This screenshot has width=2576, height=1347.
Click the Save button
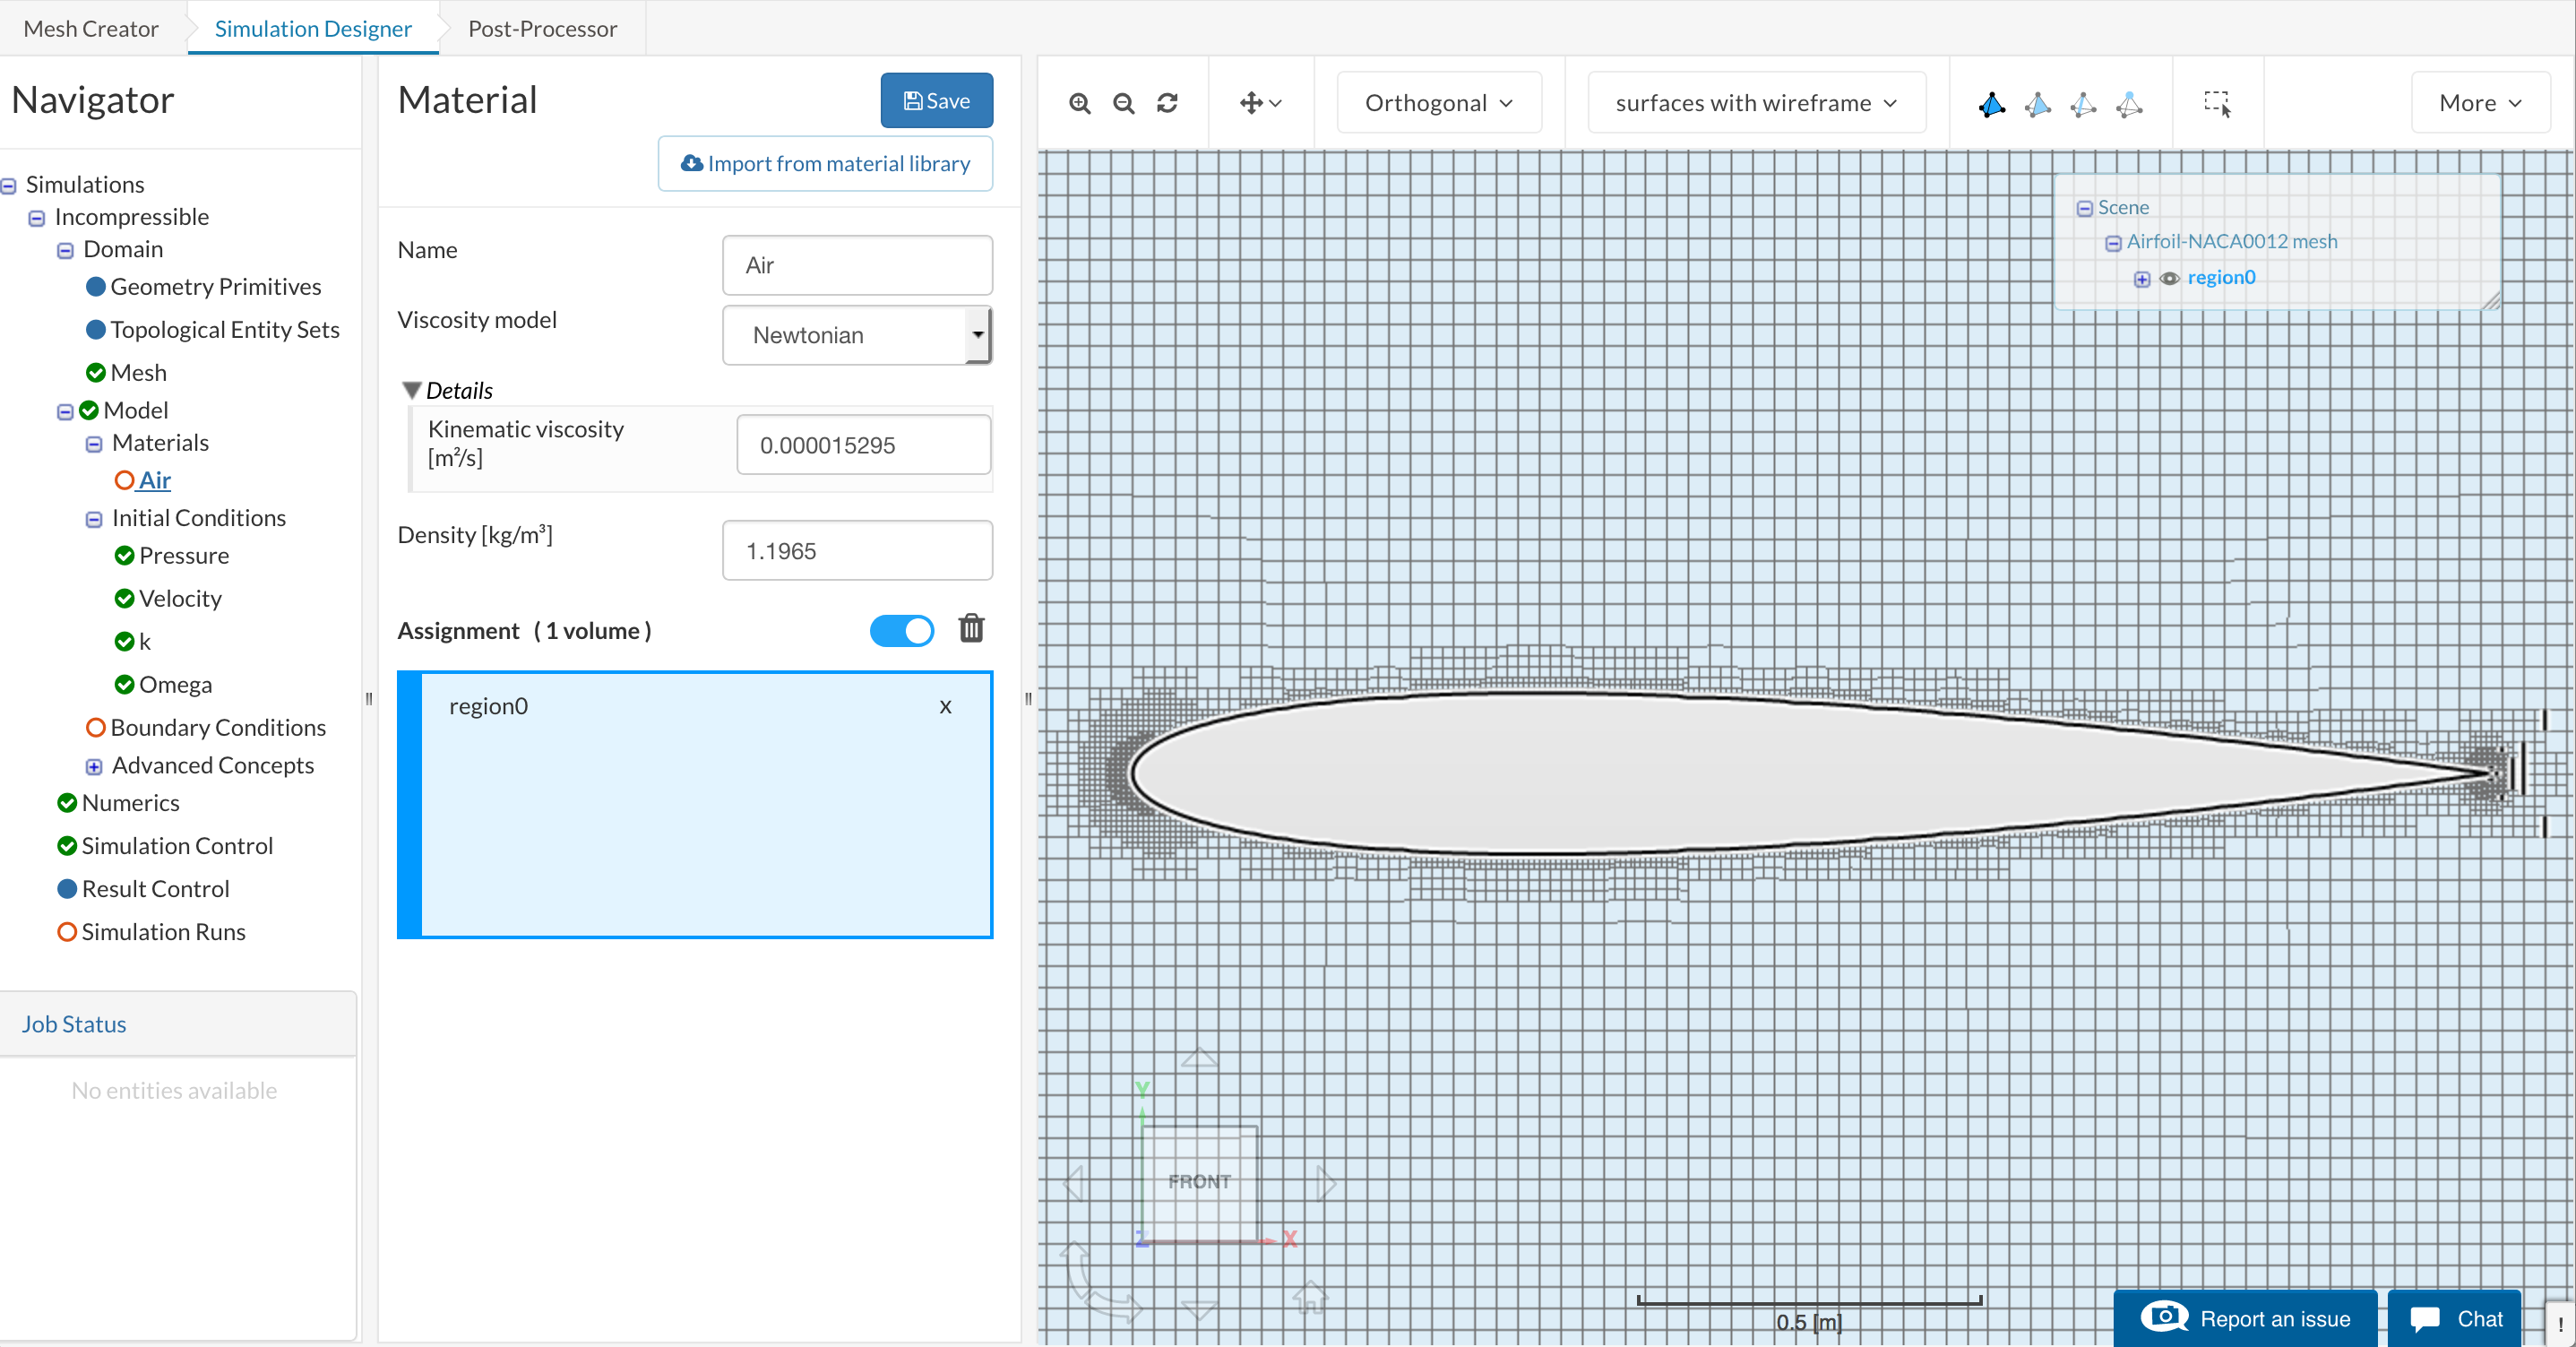coord(936,100)
